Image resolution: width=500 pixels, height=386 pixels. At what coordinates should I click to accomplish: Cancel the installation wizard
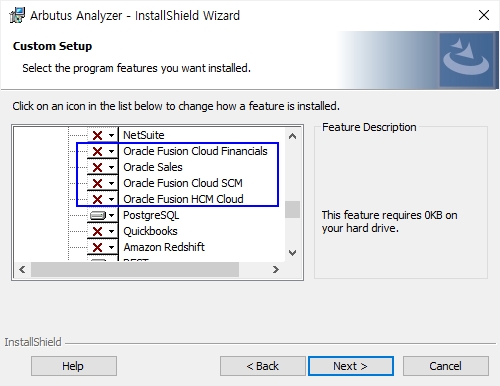click(x=446, y=366)
